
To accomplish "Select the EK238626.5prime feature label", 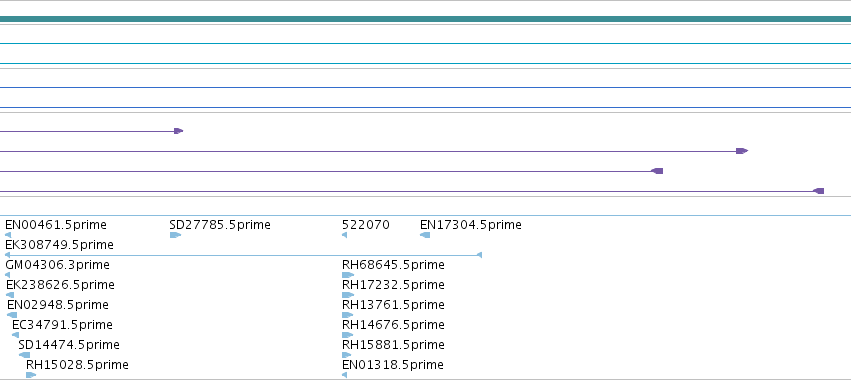I will click(60, 285).
